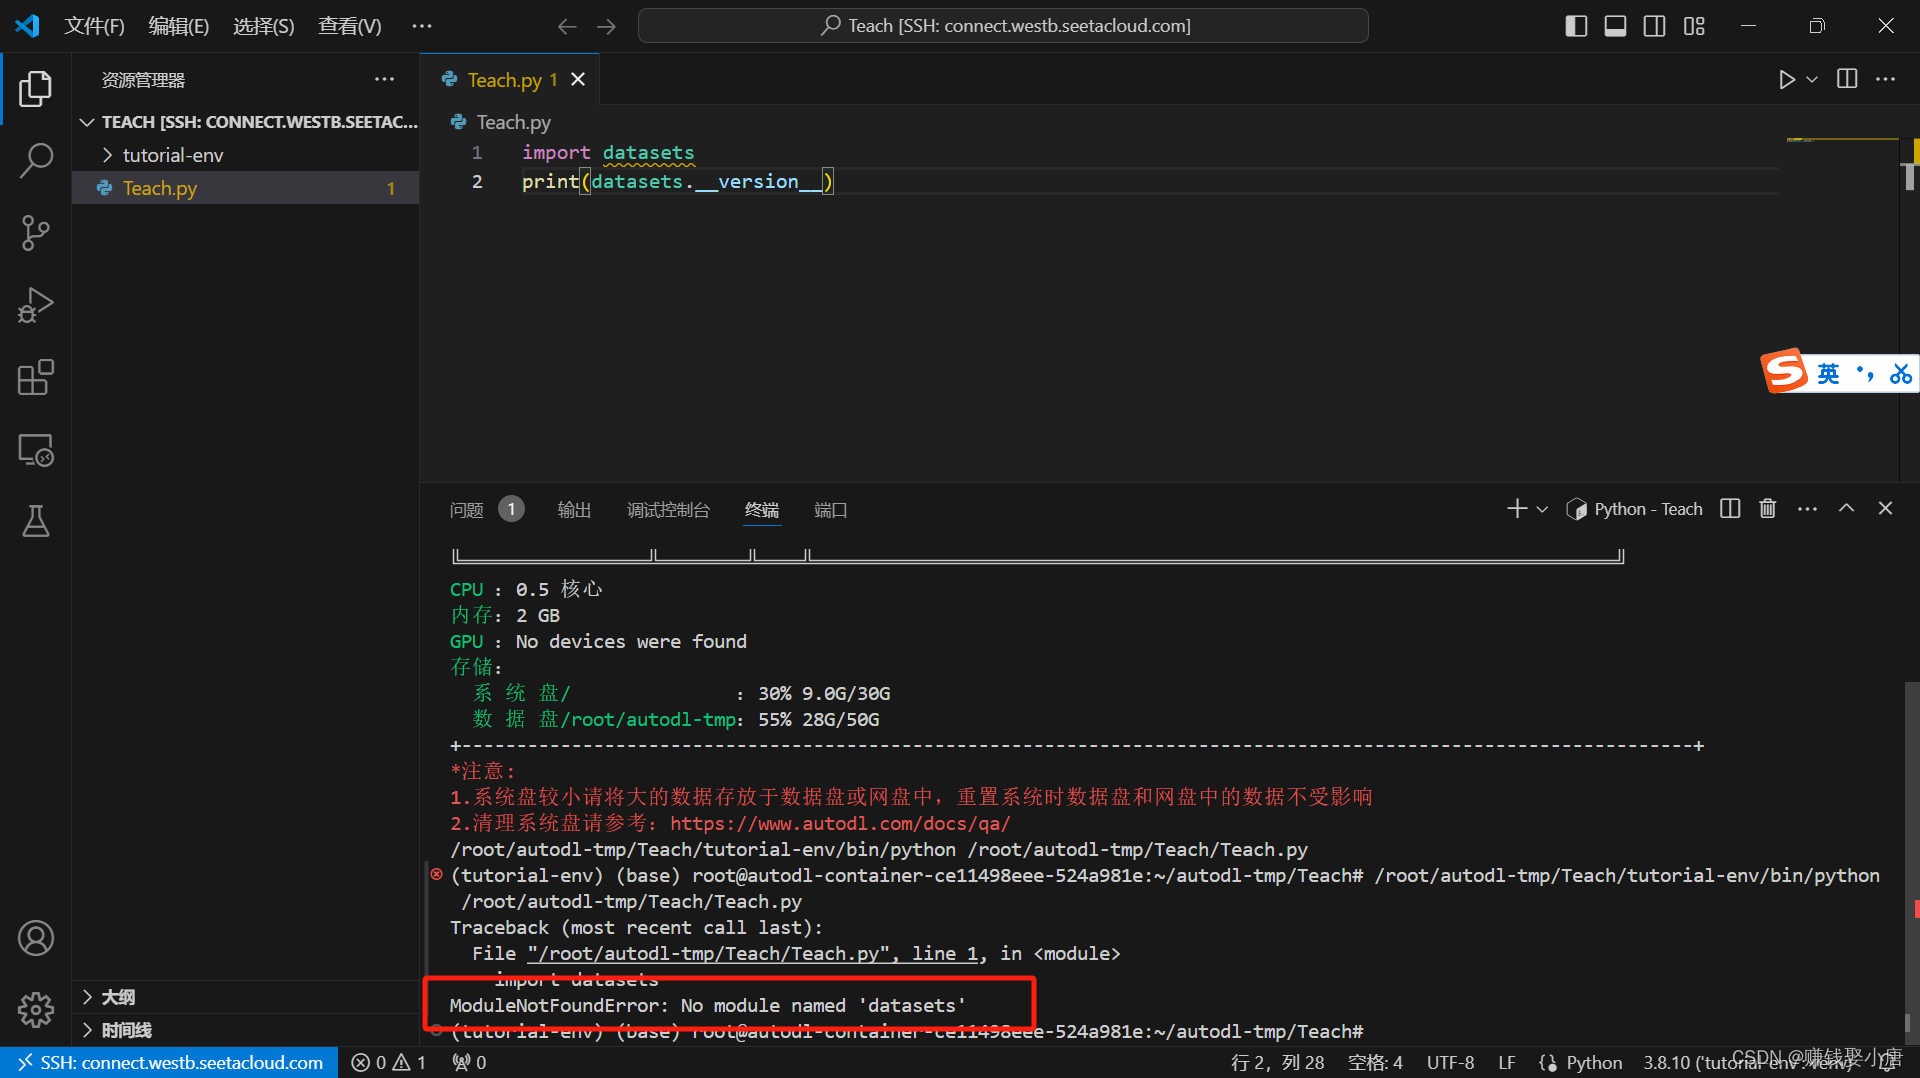
Task: Open the 编辑(E) menu
Action: click(x=178, y=26)
